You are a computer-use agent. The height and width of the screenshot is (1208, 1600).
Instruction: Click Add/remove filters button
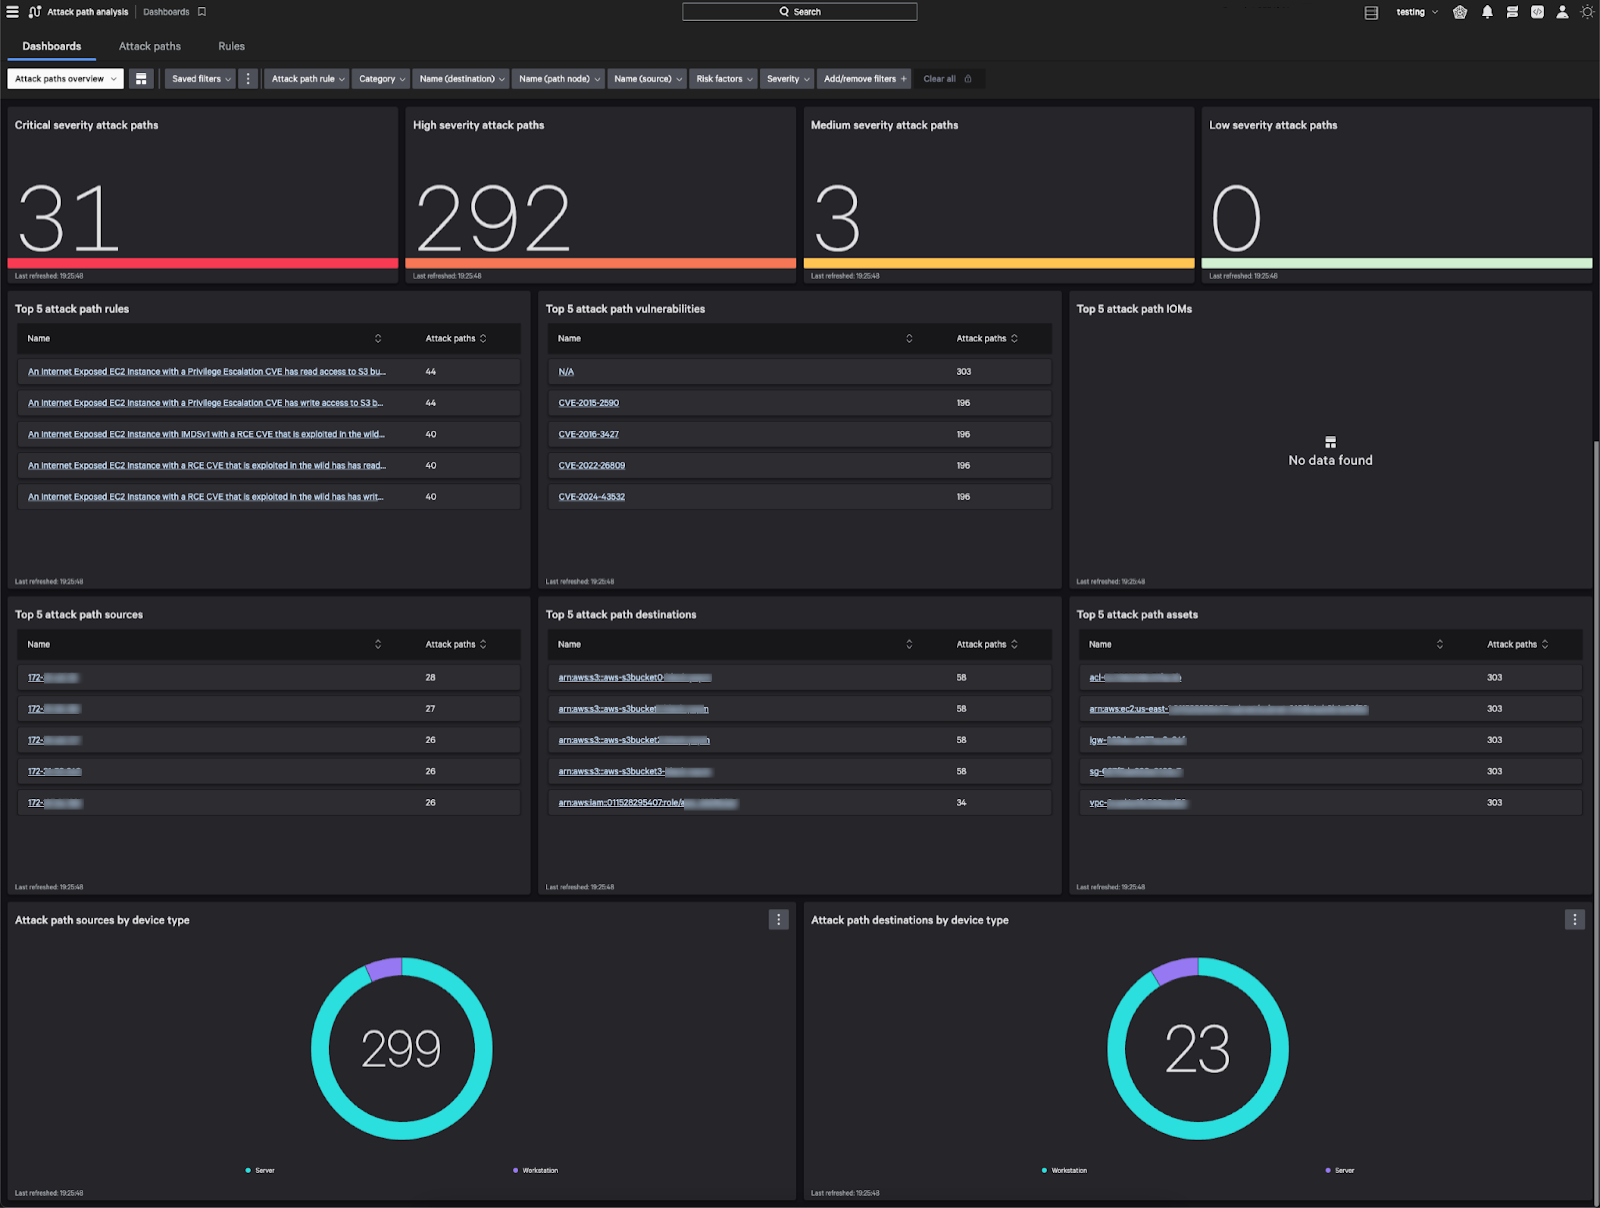click(x=864, y=79)
